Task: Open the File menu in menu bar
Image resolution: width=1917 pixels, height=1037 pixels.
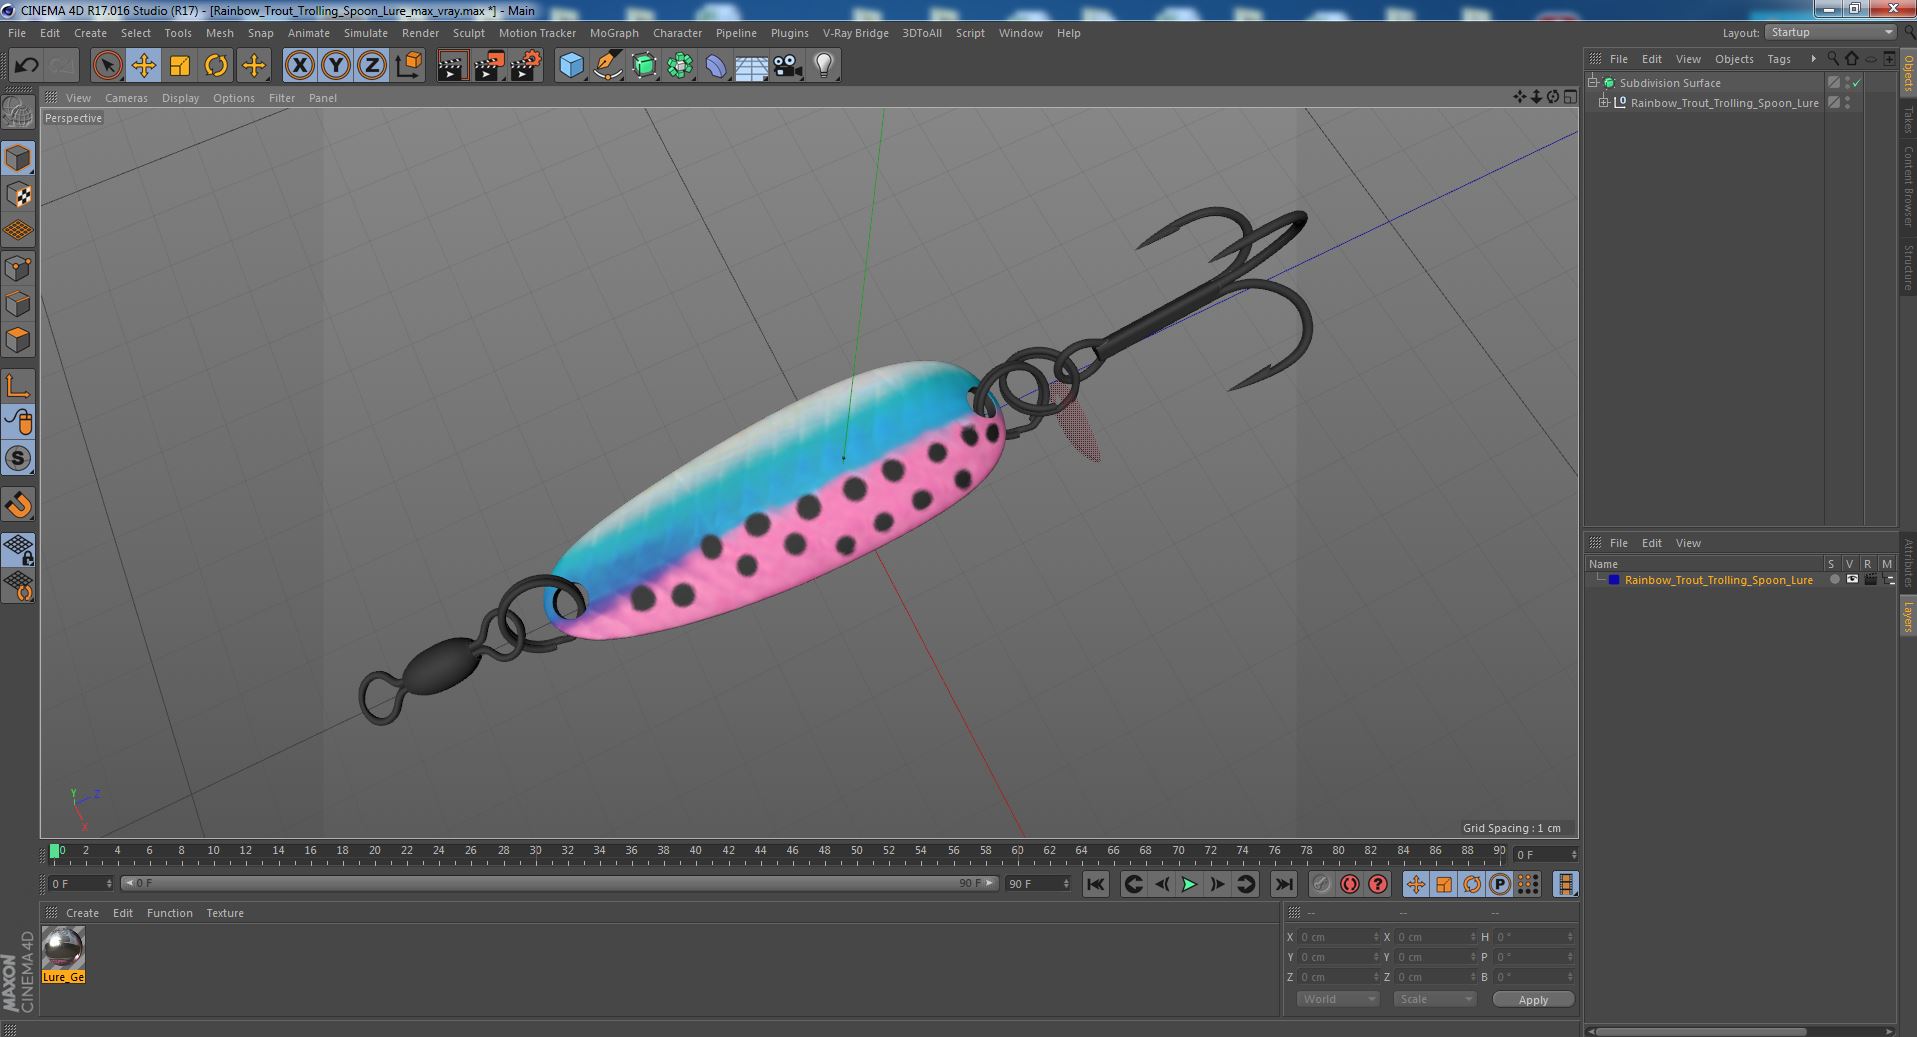Action: coord(17,33)
